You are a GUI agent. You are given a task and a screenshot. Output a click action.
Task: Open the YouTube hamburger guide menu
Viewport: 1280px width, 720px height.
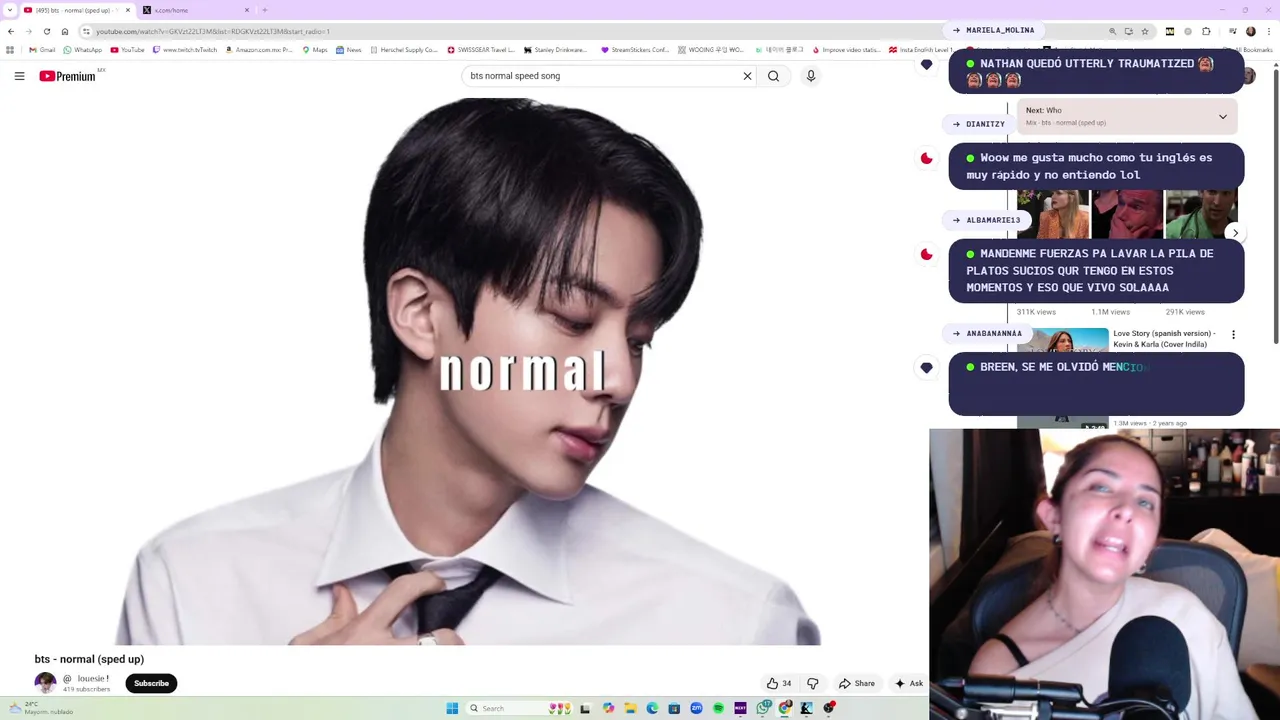coord(19,76)
